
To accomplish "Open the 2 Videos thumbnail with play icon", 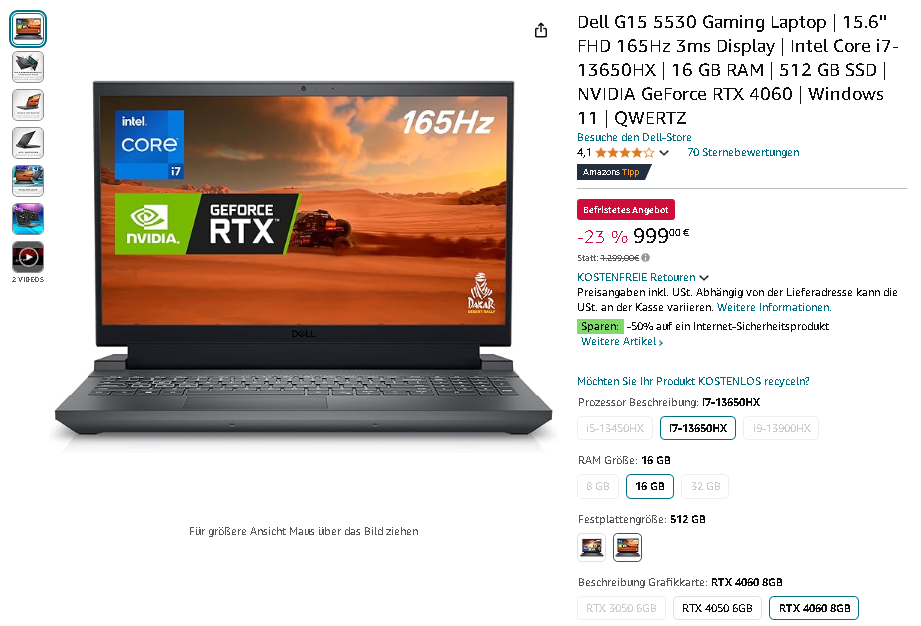I will 28,257.
